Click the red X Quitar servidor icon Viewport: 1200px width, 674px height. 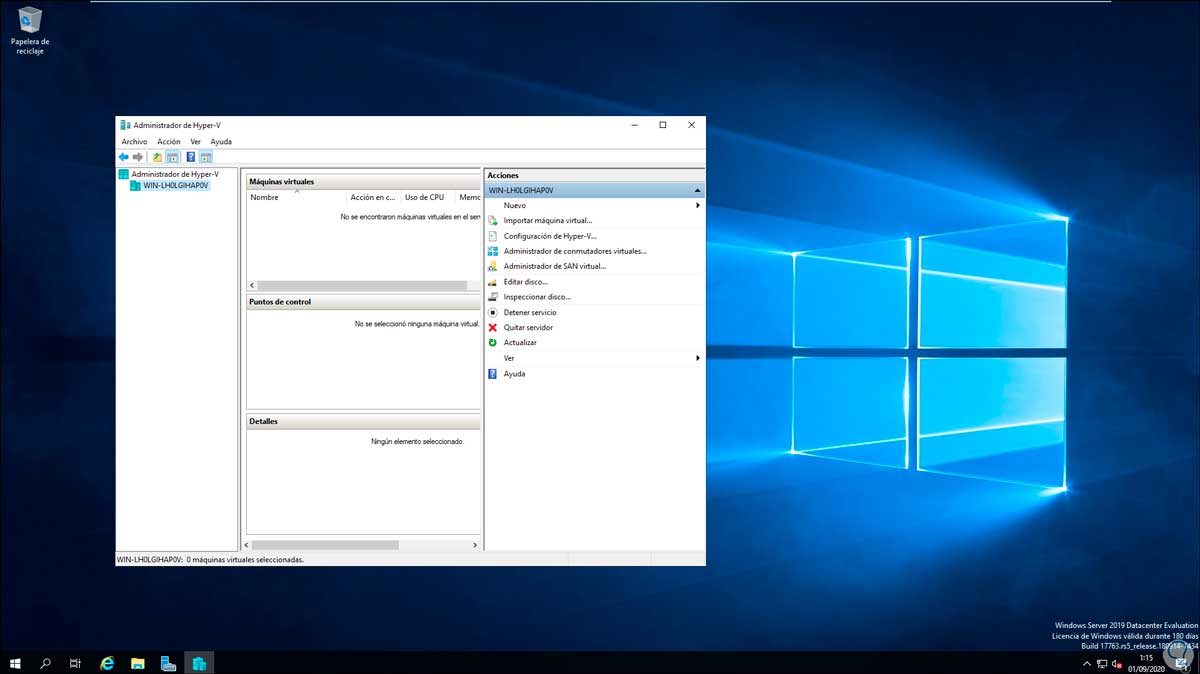tap(492, 328)
